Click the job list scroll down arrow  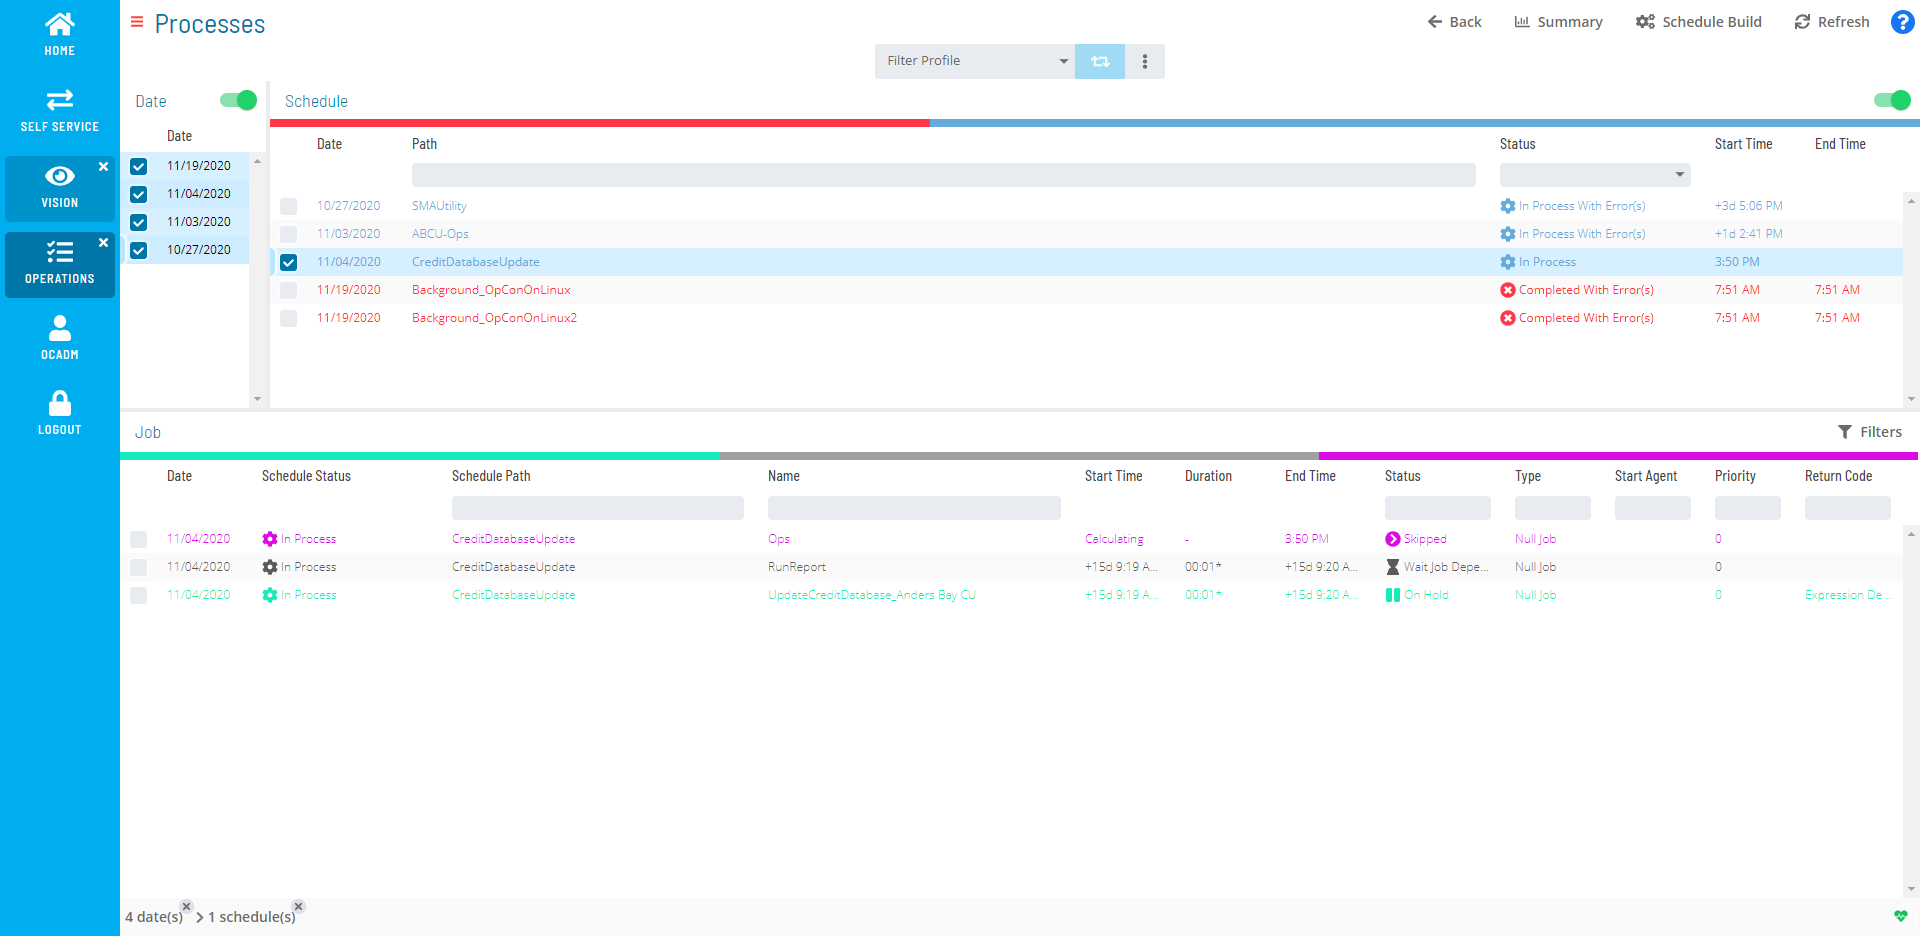coord(1911,889)
